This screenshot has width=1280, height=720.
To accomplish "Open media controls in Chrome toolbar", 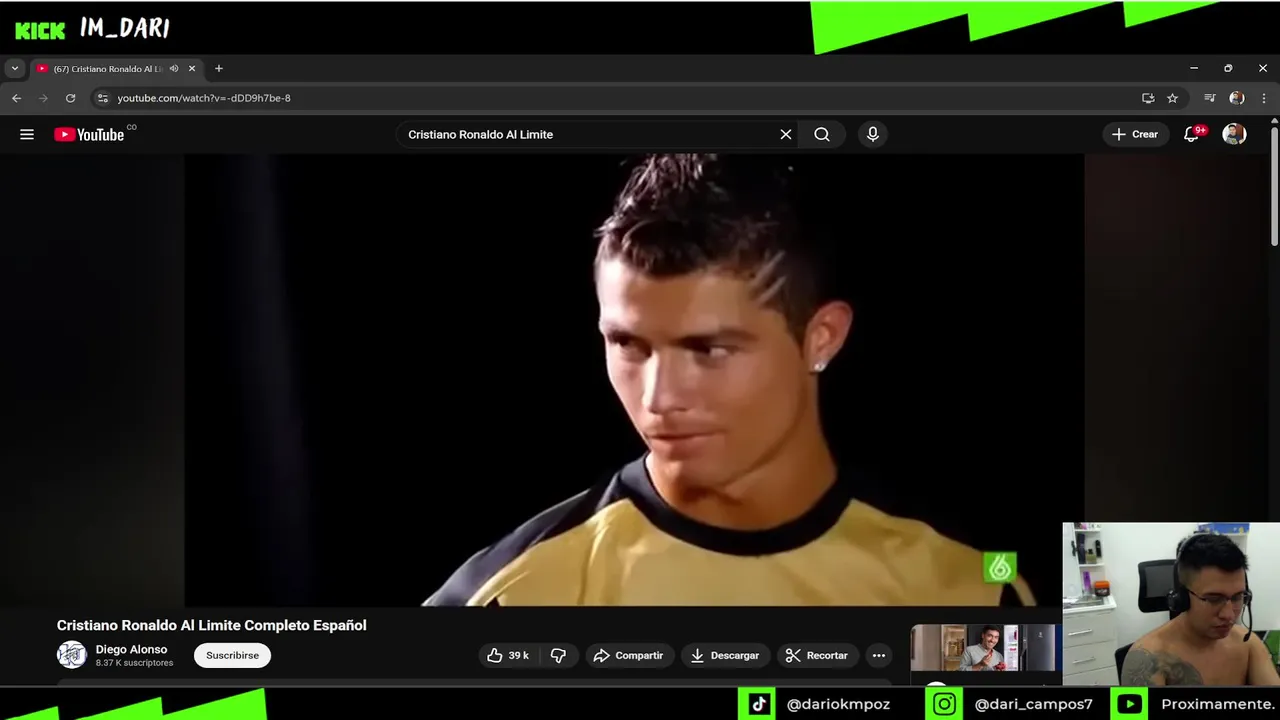I will (x=1210, y=98).
